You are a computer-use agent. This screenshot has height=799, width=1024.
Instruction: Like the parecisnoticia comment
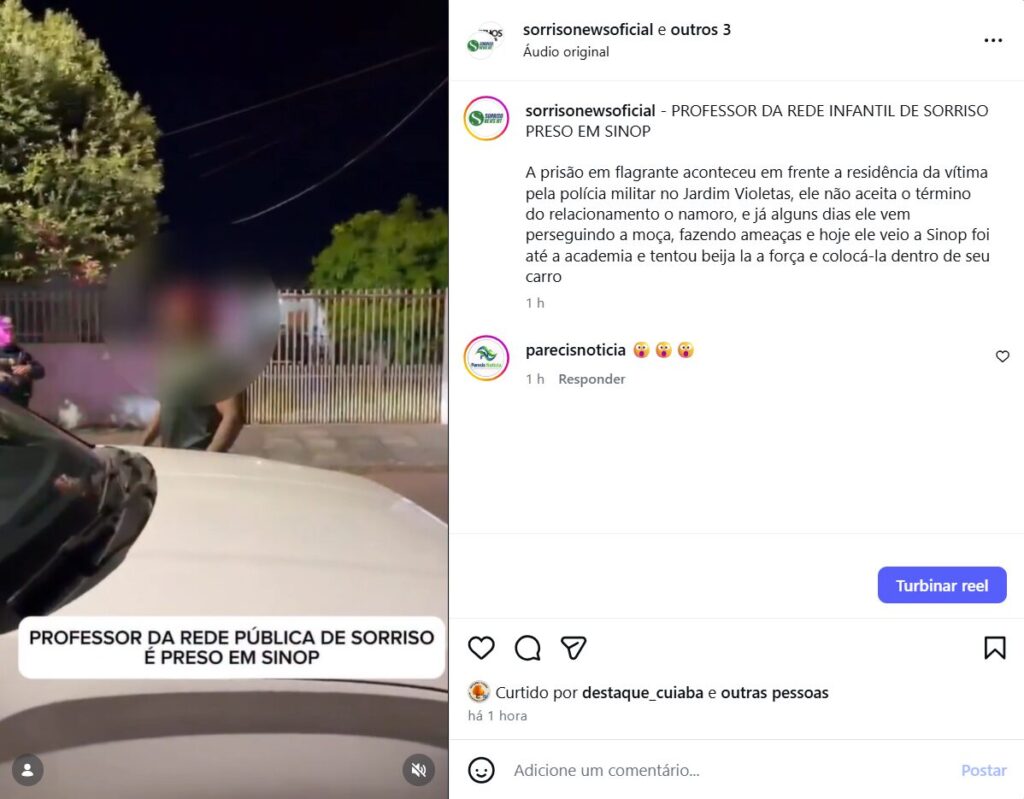[1002, 356]
